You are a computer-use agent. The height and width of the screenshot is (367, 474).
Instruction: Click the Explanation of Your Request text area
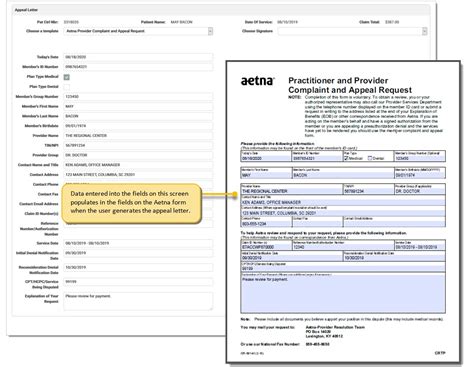[x=138, y=301]
